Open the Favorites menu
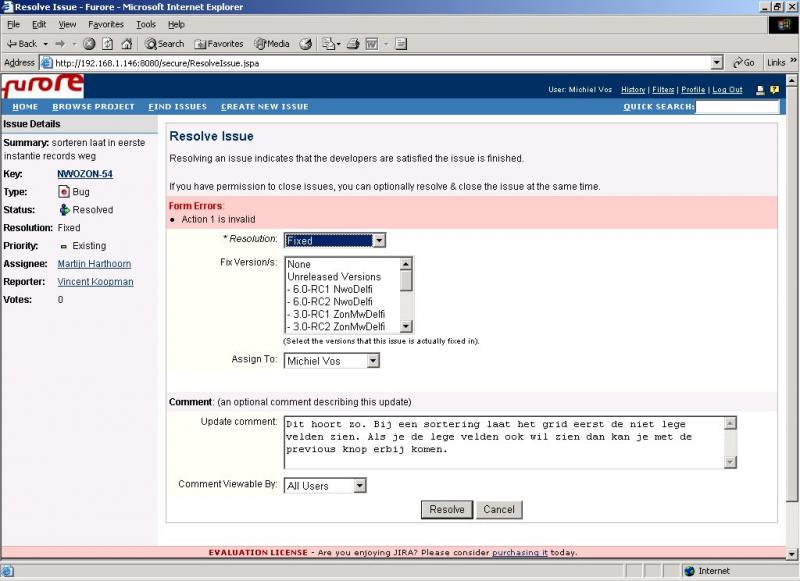Viewport: 800px width, 581px height. pos(106,24)
